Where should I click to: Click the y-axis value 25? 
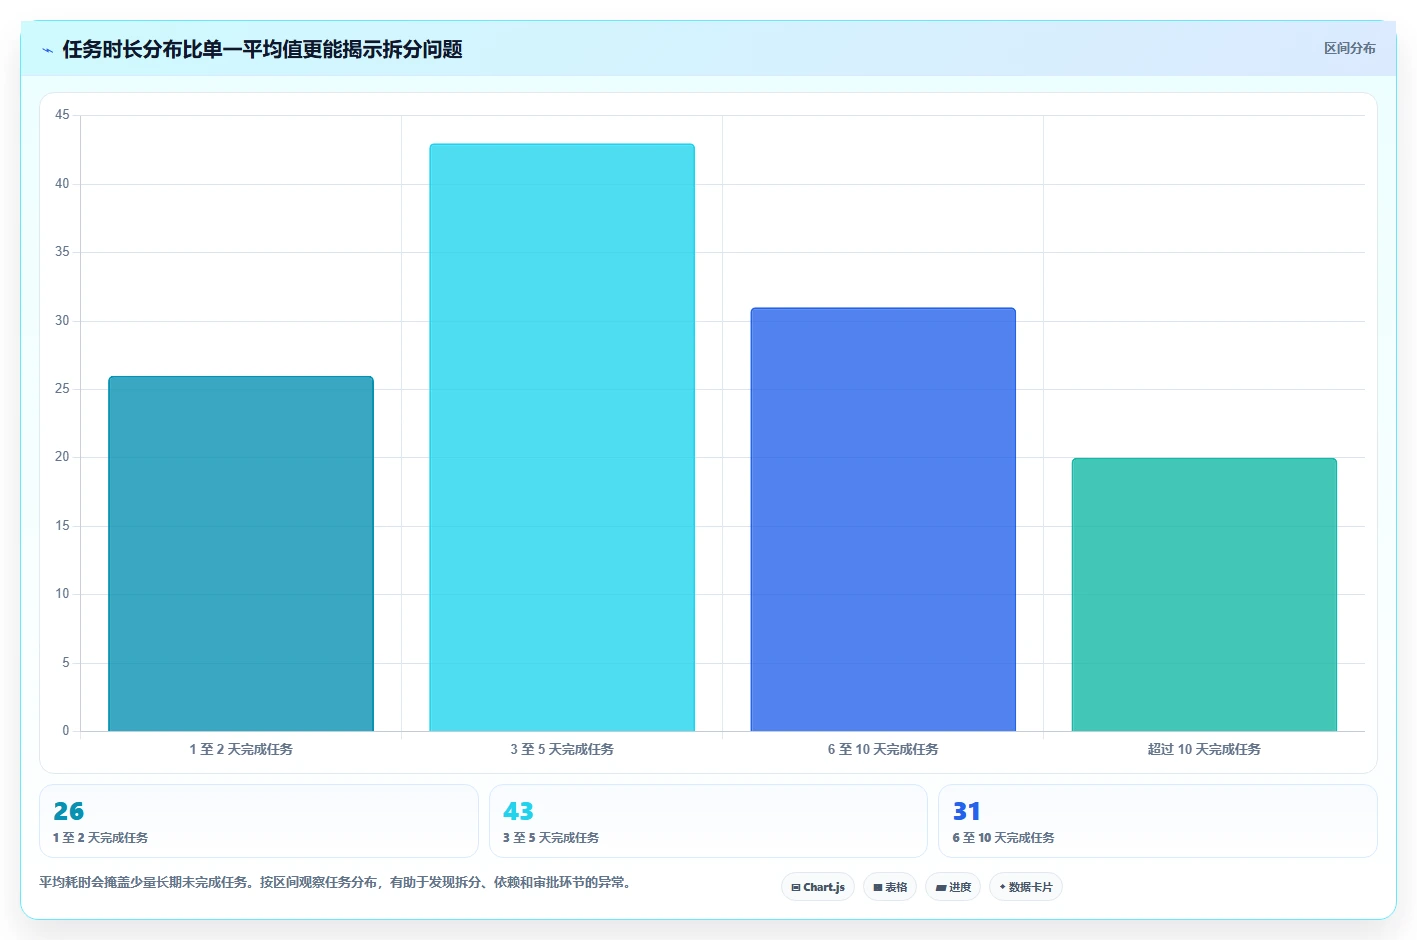tap(62, 389)
